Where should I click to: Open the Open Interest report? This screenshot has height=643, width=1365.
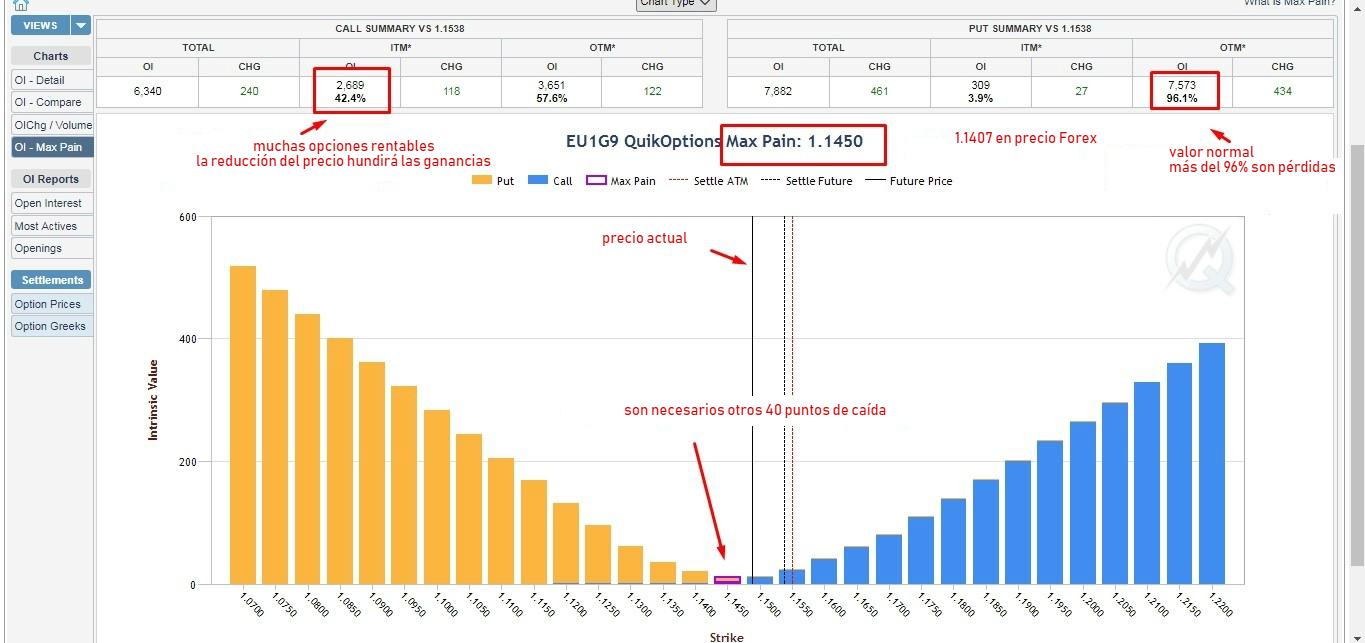point(52,203)
